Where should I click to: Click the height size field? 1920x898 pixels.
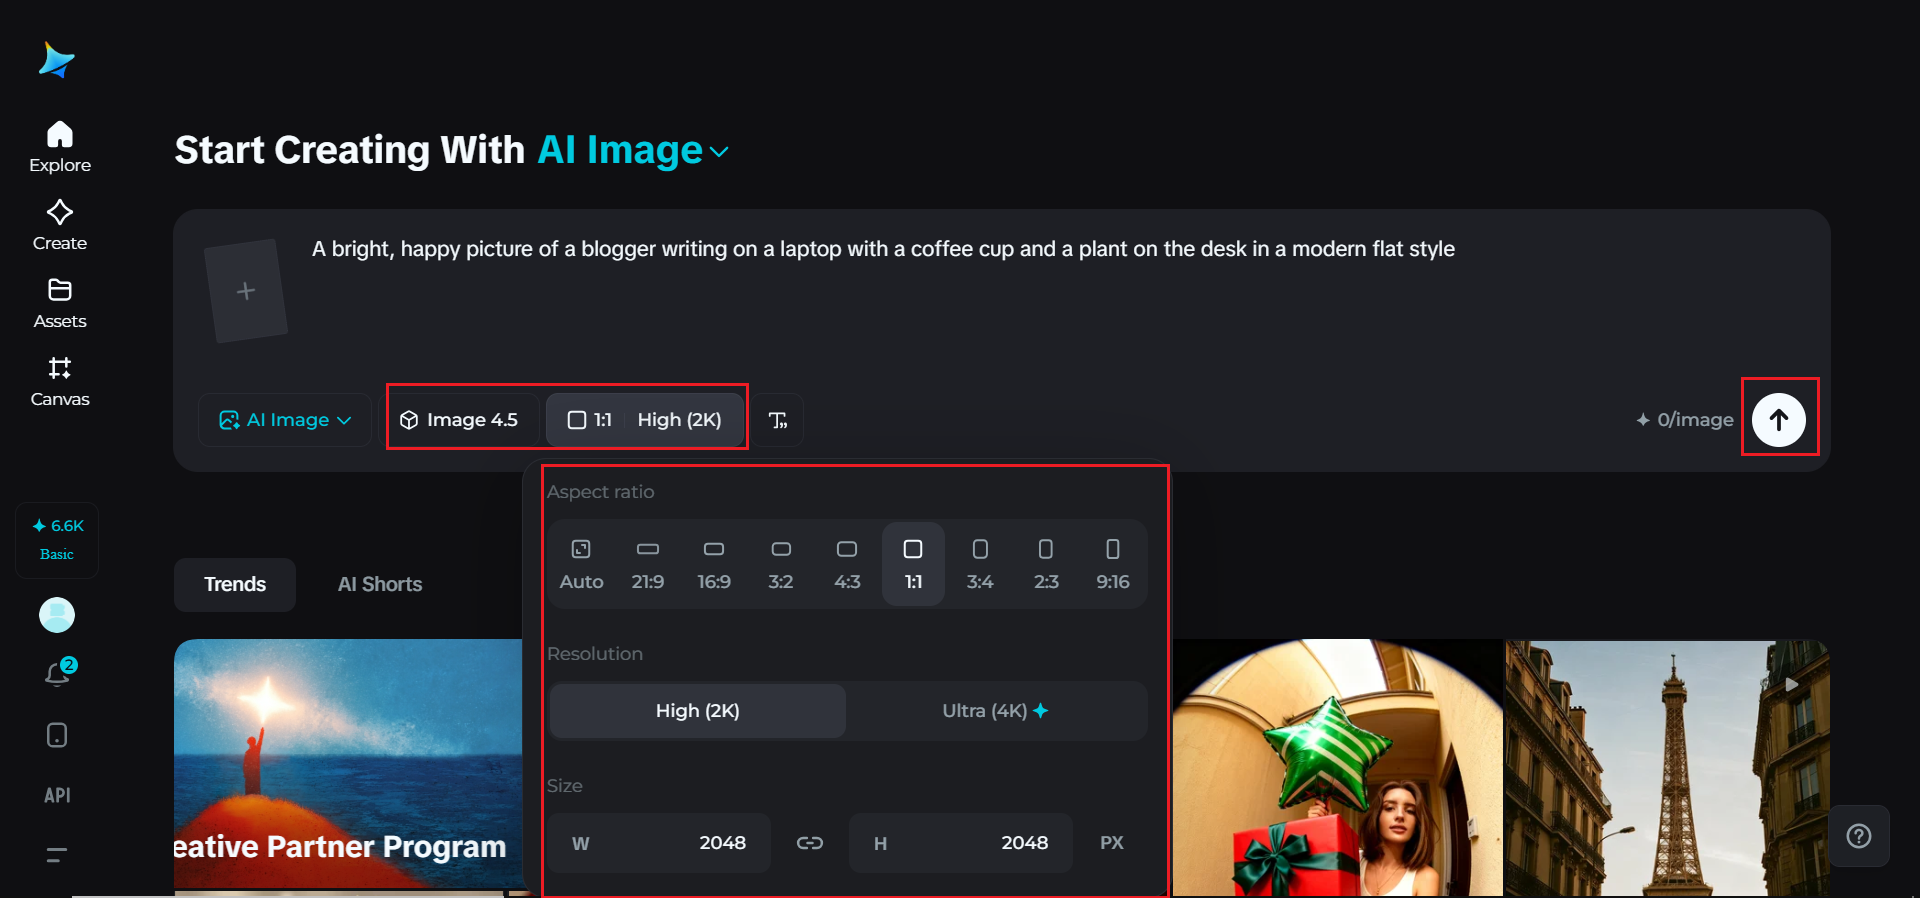coord(961,843)
